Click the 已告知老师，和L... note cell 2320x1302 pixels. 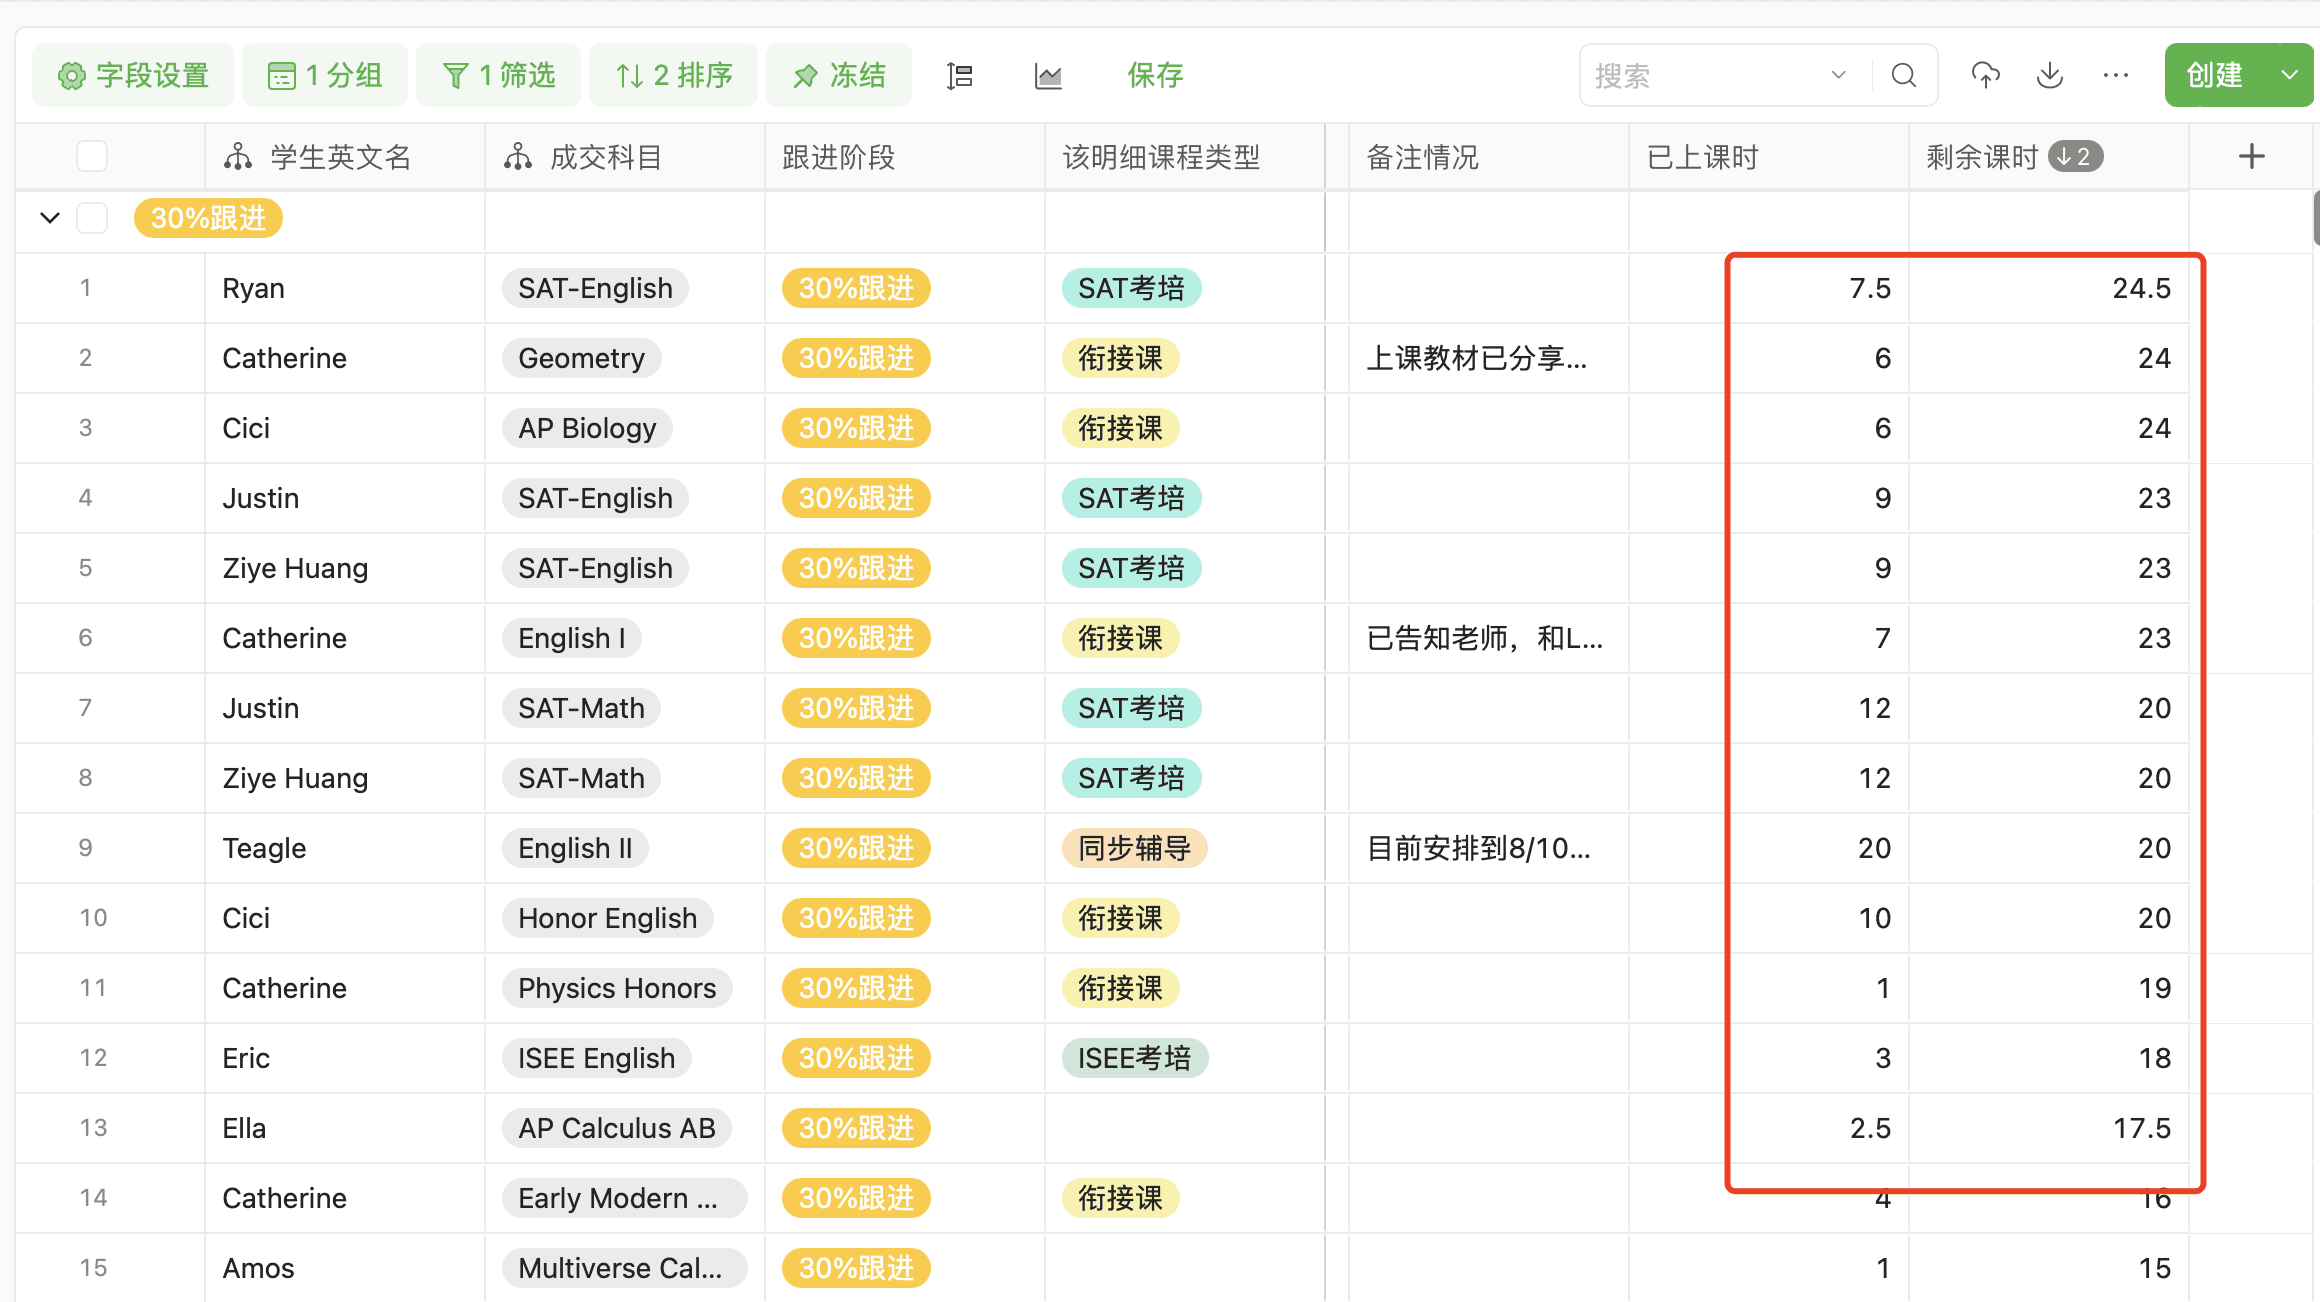[x=1488, y=638]
